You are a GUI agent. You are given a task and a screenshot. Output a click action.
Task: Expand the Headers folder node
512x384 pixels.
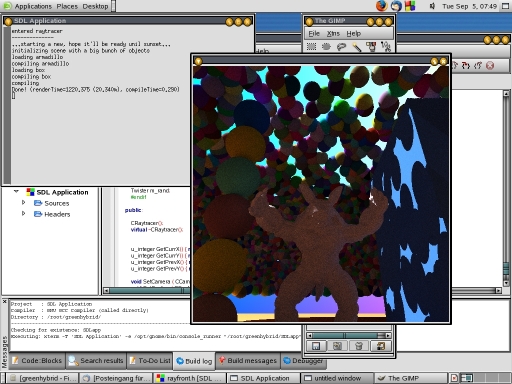click(23, 213)
